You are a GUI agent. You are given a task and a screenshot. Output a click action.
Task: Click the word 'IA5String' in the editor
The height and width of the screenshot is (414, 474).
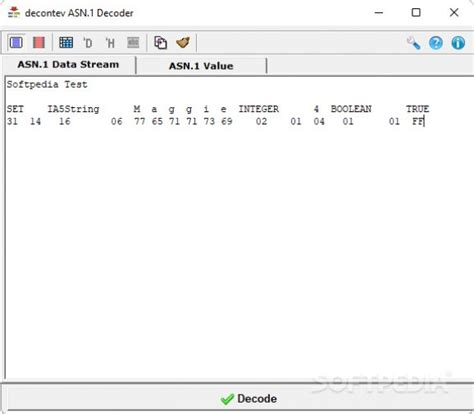click(73, 109)
